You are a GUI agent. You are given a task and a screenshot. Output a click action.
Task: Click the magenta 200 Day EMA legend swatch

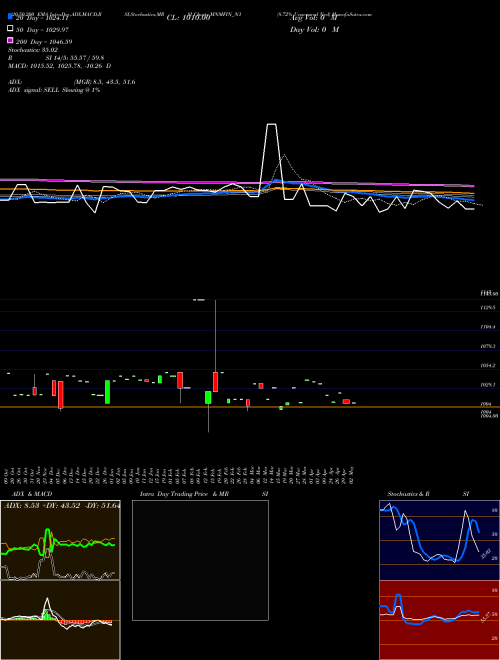click(x=10, y=40)
